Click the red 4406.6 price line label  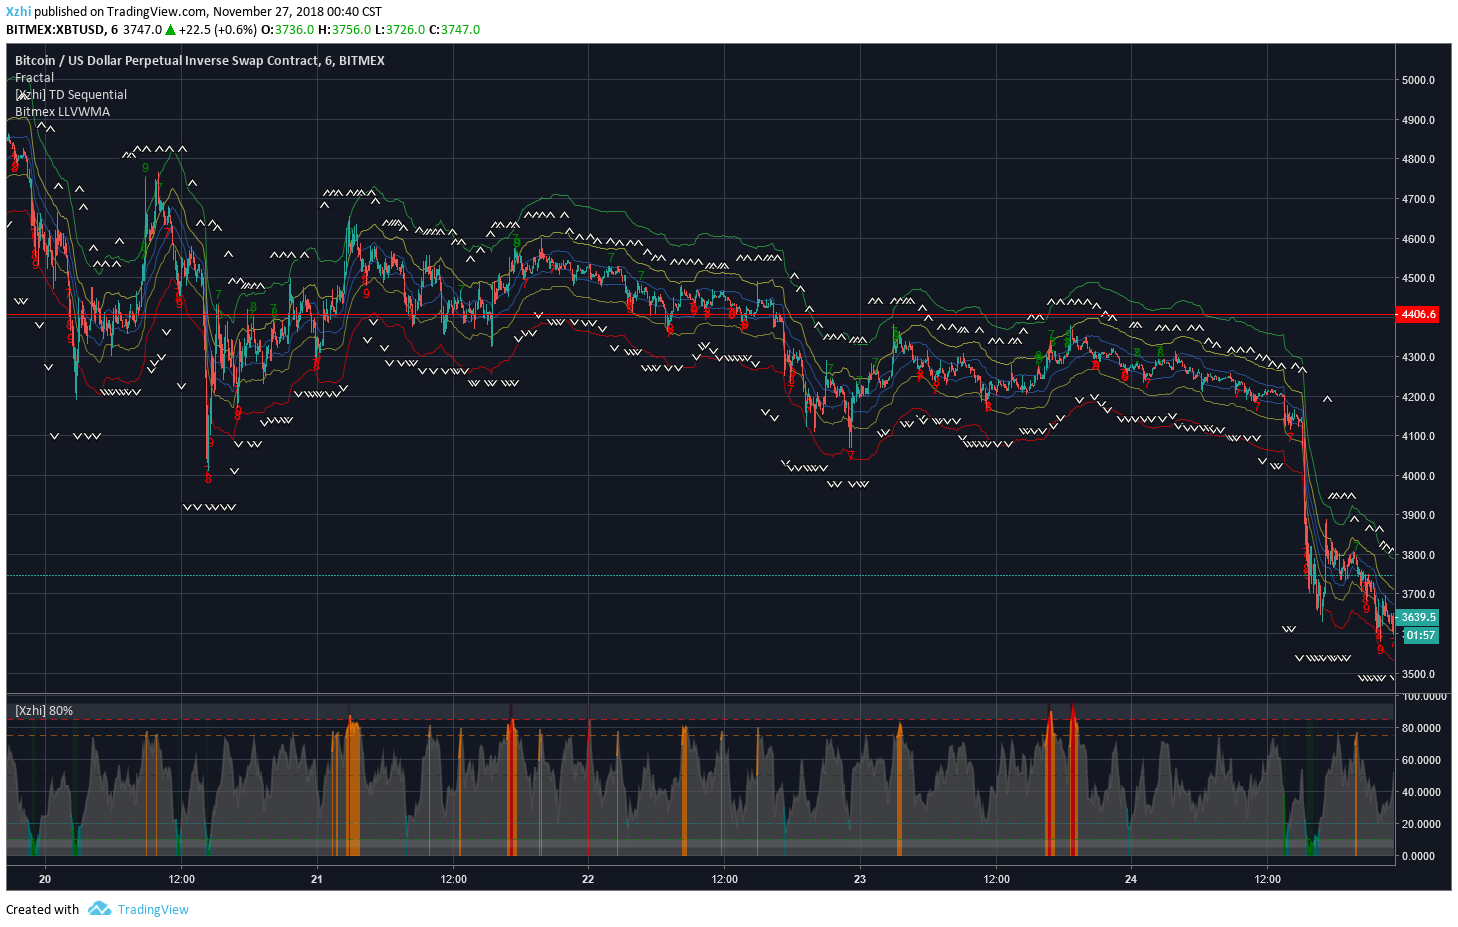[x=1418, y=314]
